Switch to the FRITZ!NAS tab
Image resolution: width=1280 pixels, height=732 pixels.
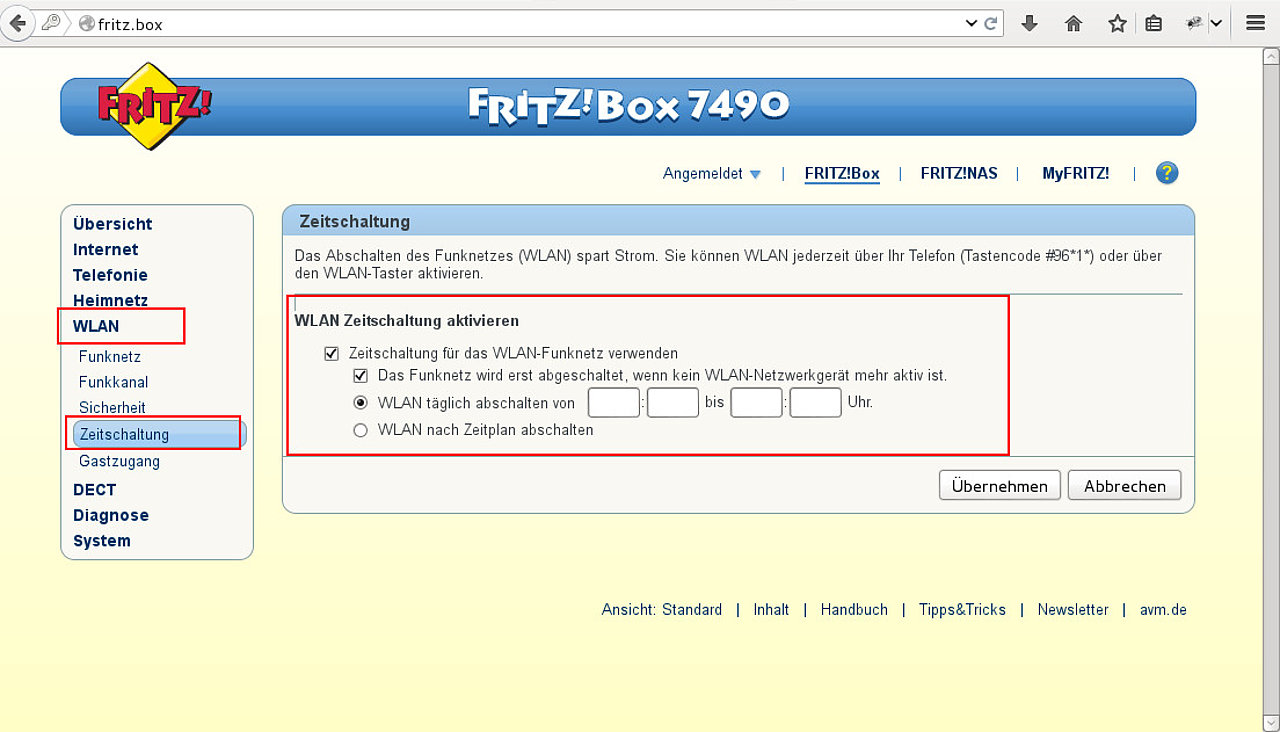coord(959,174)
